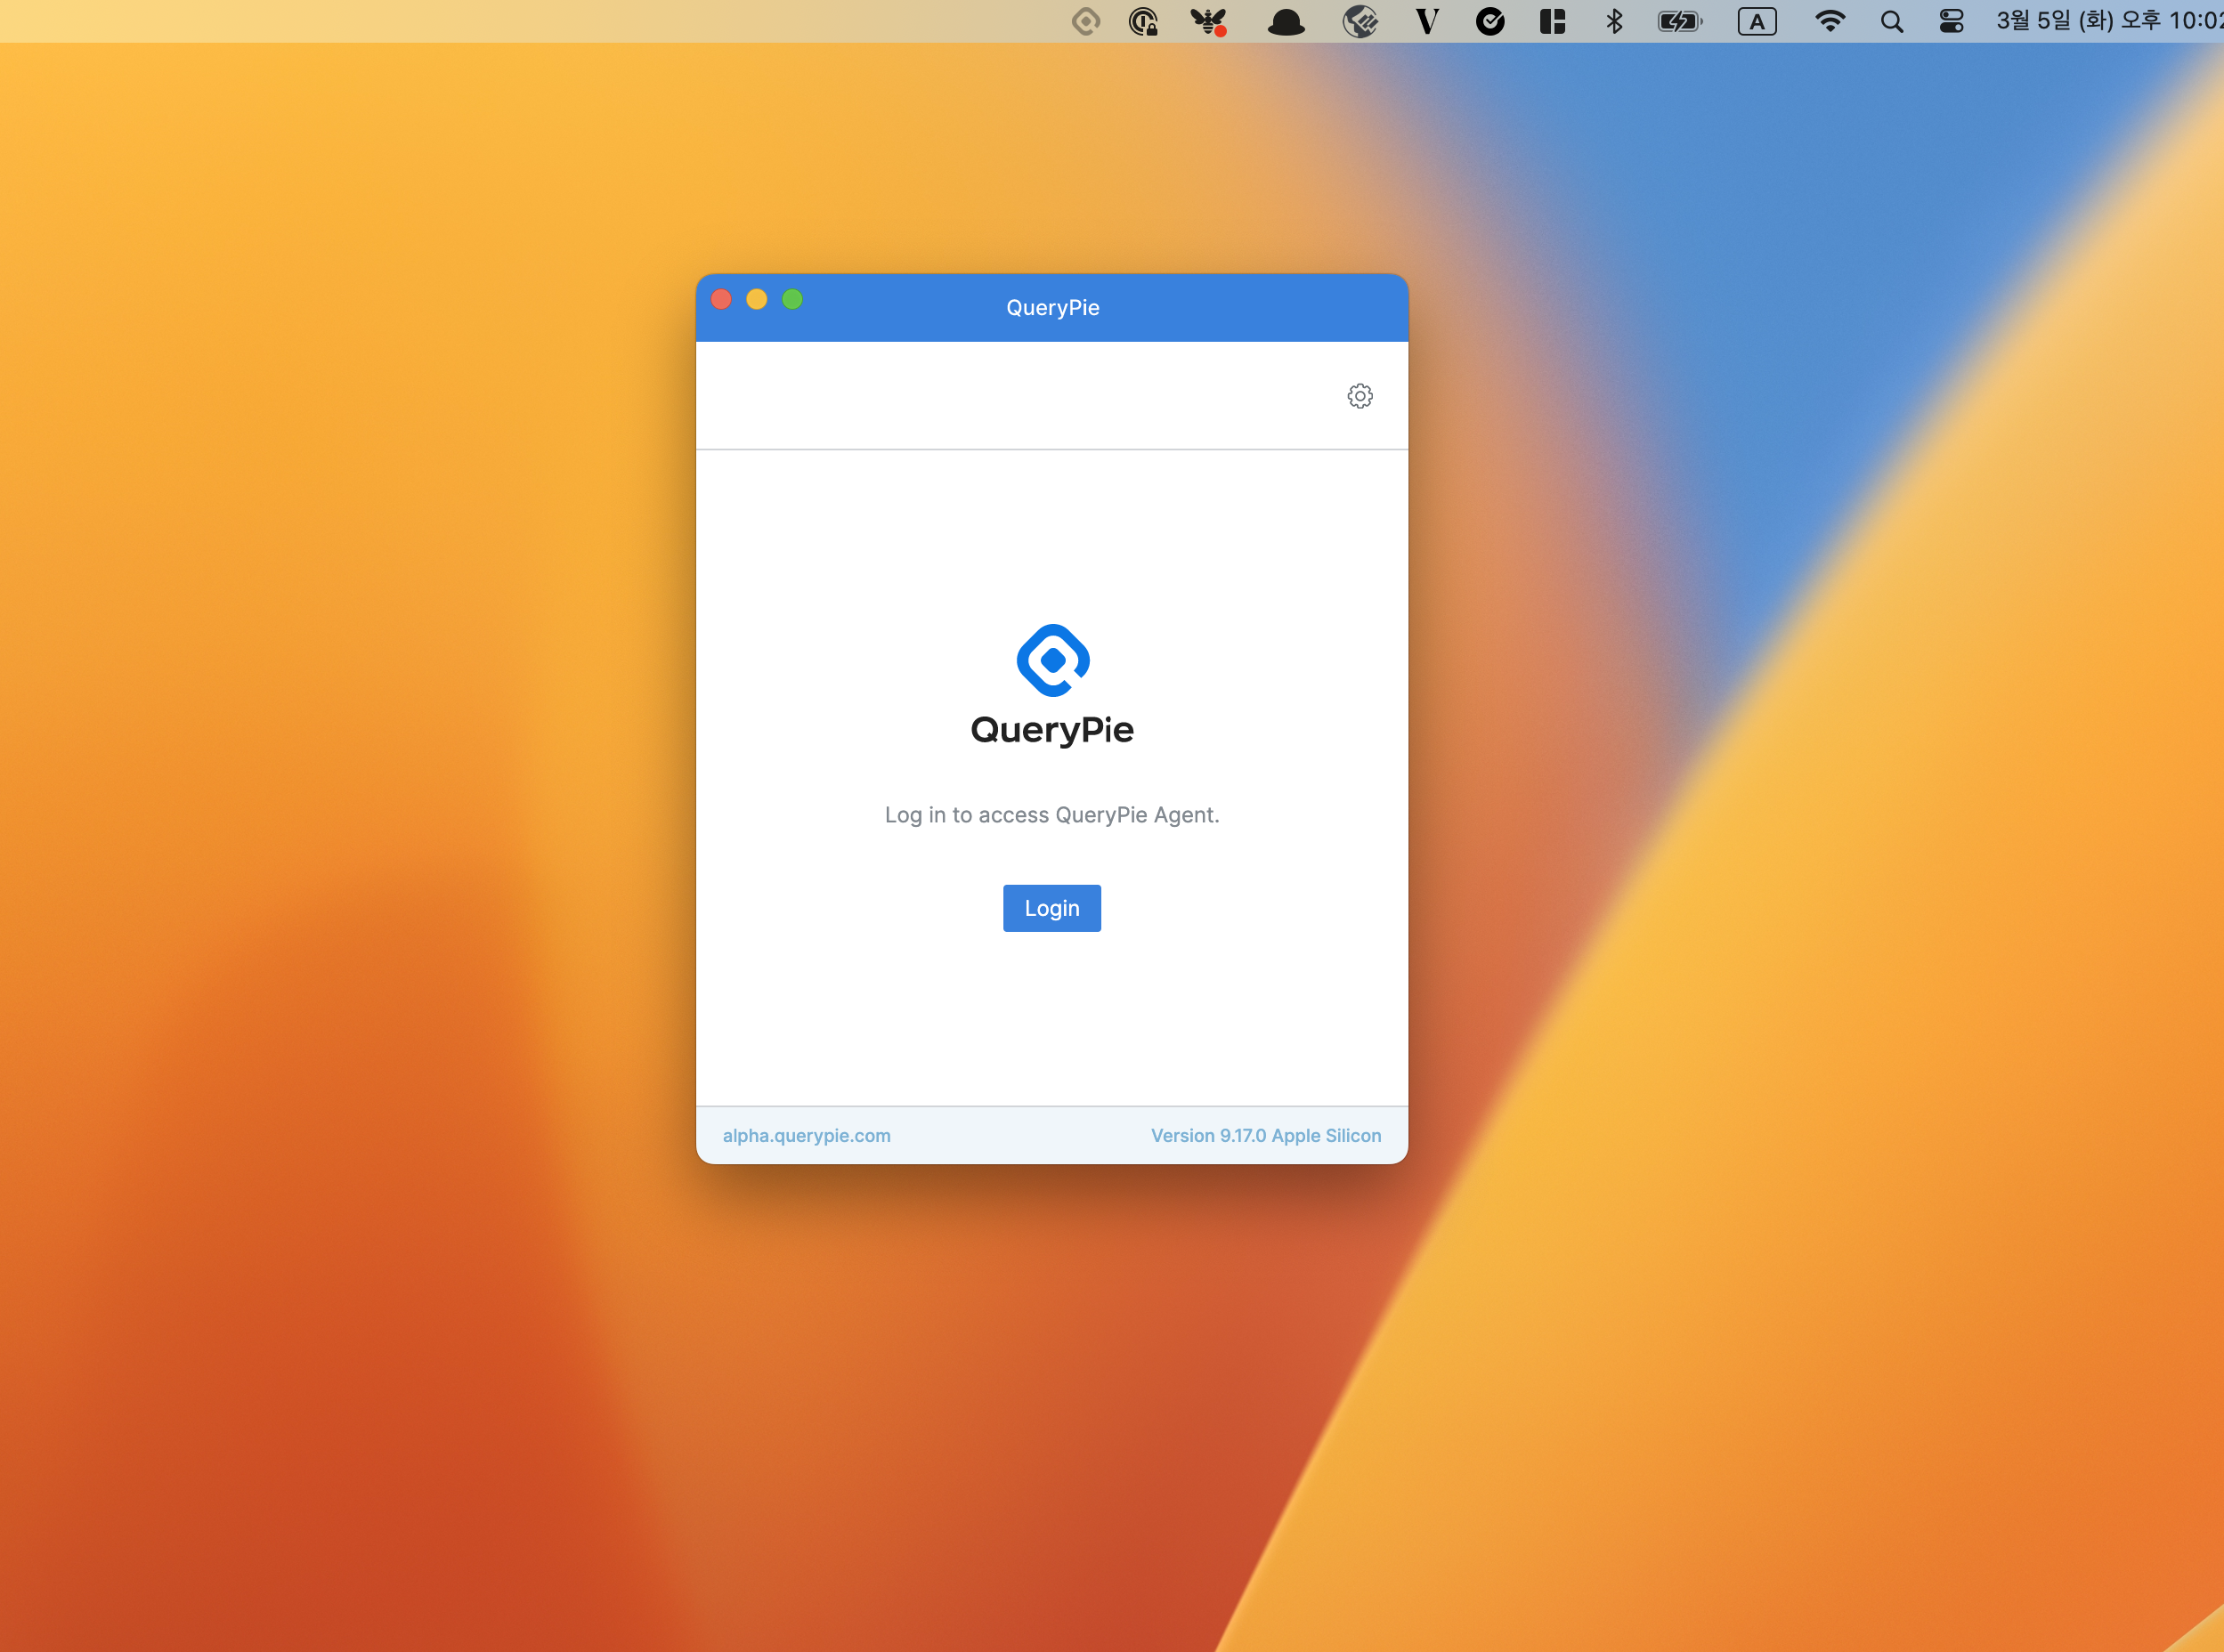Screen dimensions: 2224x1652
Task: Close the QueryPie window with red button
Action: click(721, 299)
